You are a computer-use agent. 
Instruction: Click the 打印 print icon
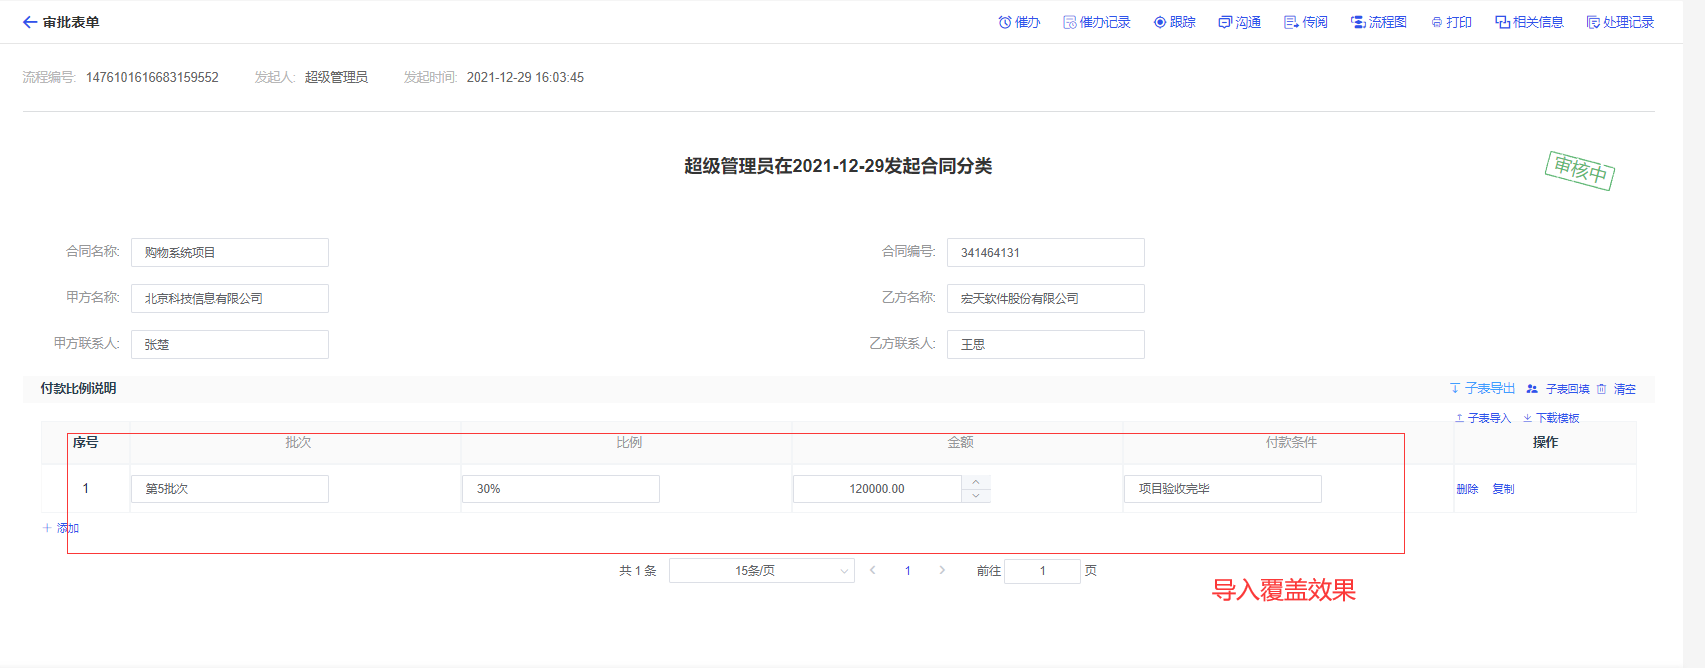(x=1437, y=22)
